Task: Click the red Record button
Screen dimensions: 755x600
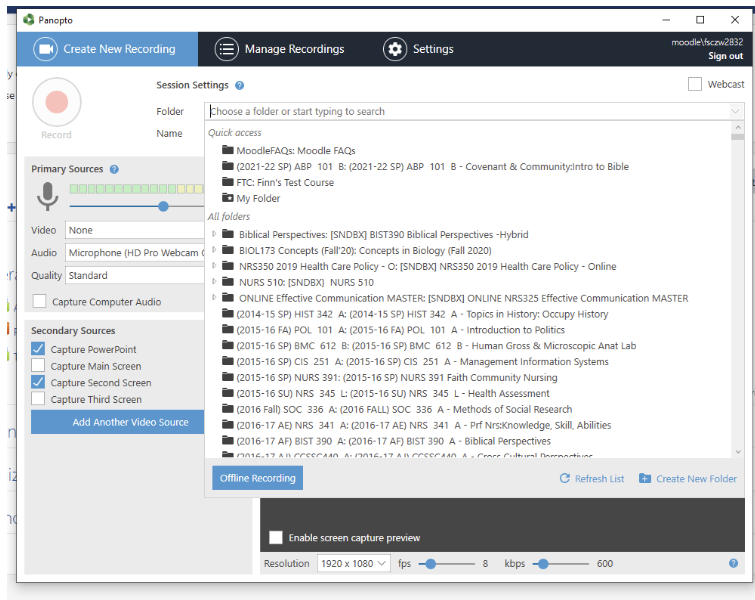Action: [x=56, y=102]
